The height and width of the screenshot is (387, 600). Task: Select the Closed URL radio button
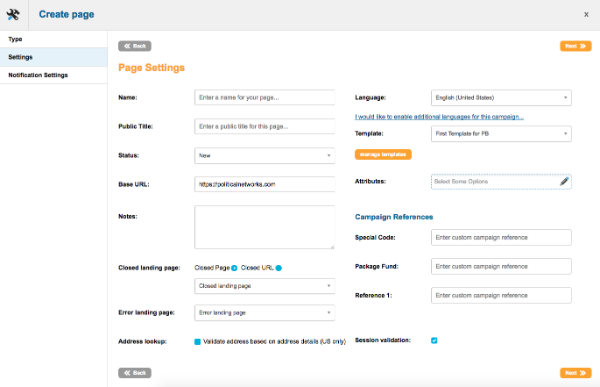279,268
